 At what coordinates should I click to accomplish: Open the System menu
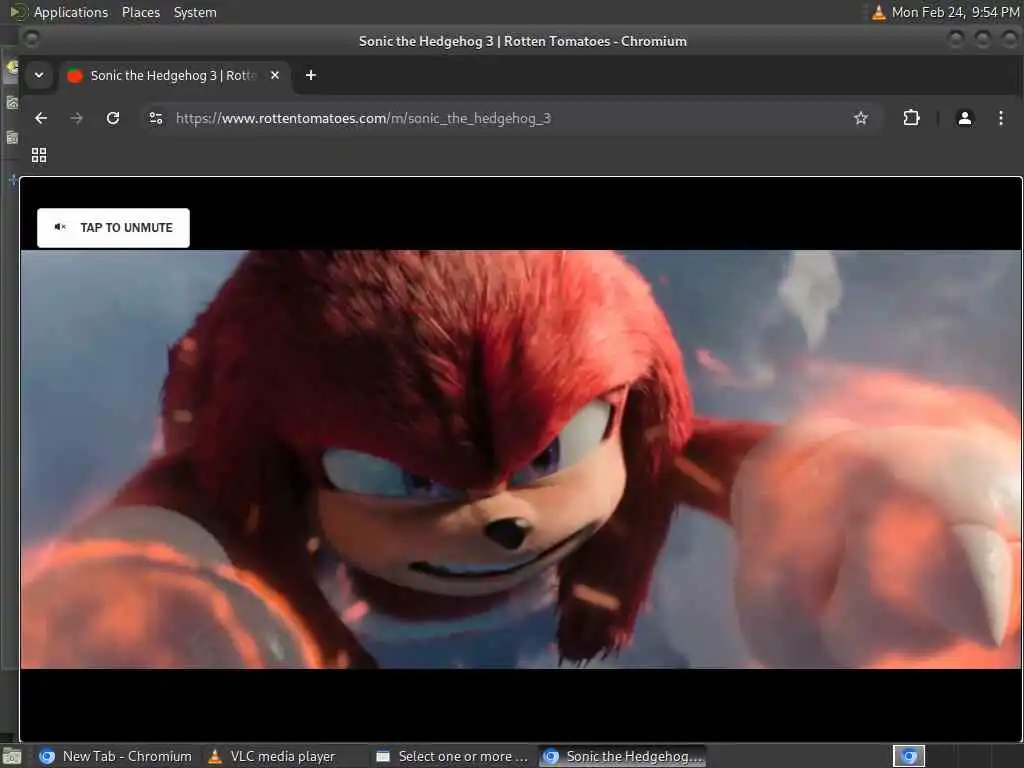(x=195, y=12)
